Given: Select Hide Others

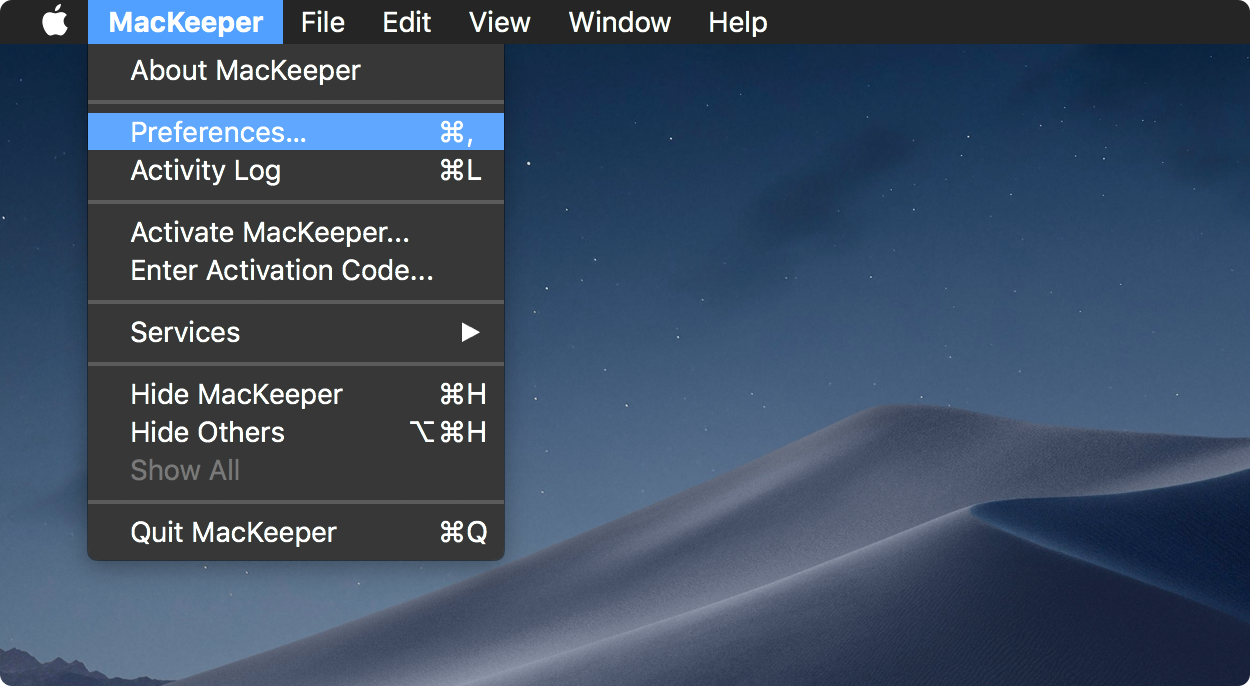Looking at the screenshot, I should (296, 433).
